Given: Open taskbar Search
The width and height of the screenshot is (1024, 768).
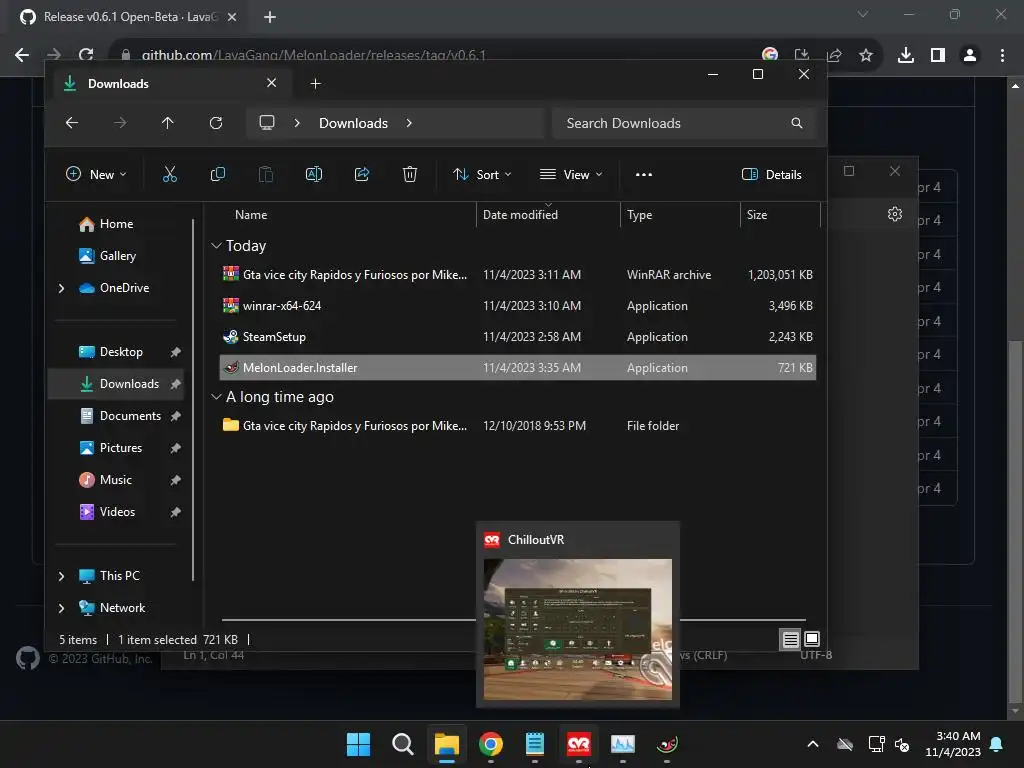Looking at the screenshot, I should tap(403, 744).
